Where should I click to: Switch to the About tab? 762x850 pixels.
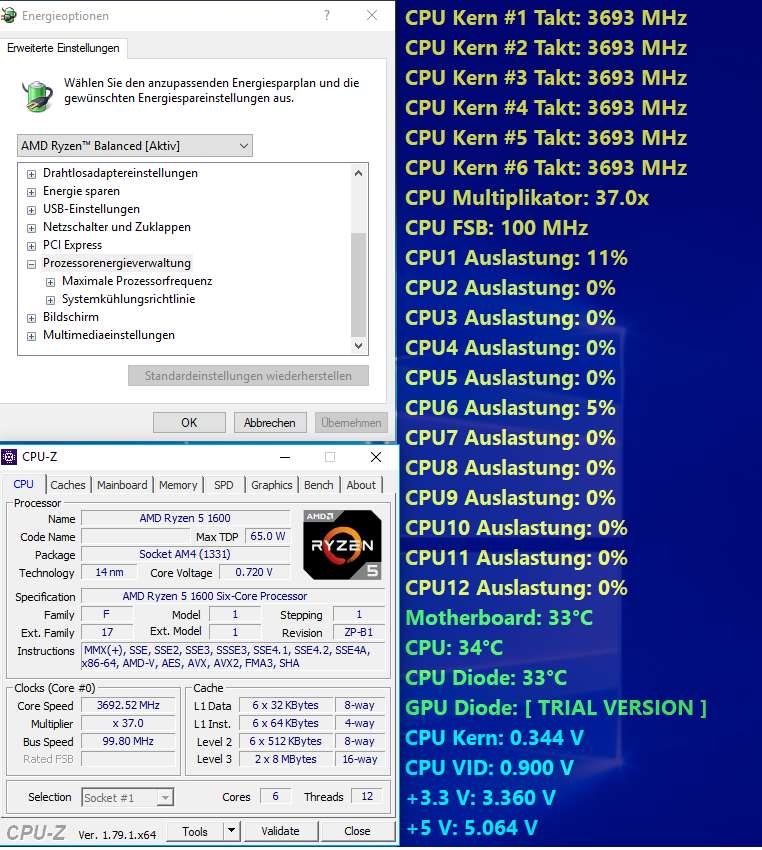[x=361, y=485]
